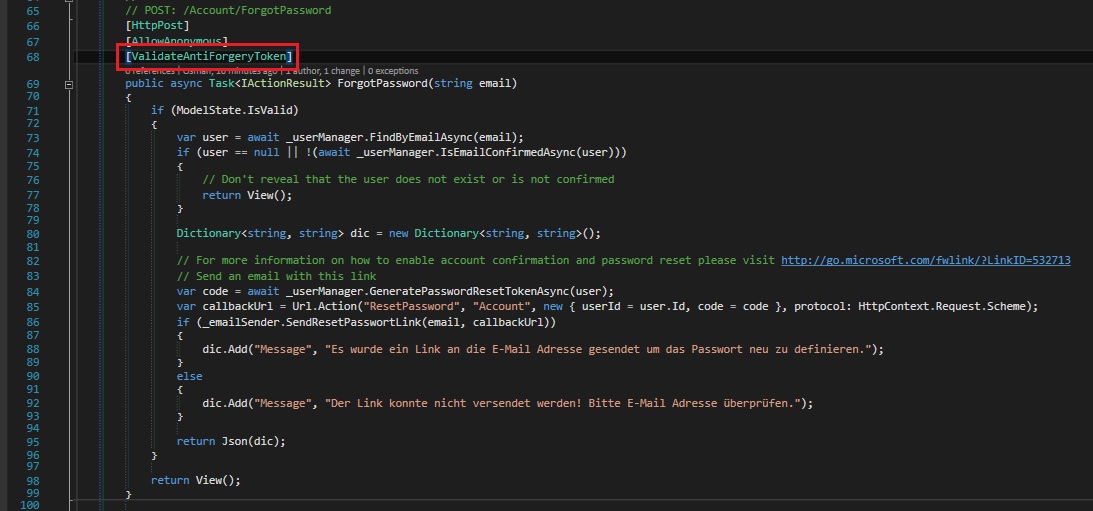Click the "Don't reveal that the user" comment
This screenshot has width=1093, height=511.
point(408,179)
